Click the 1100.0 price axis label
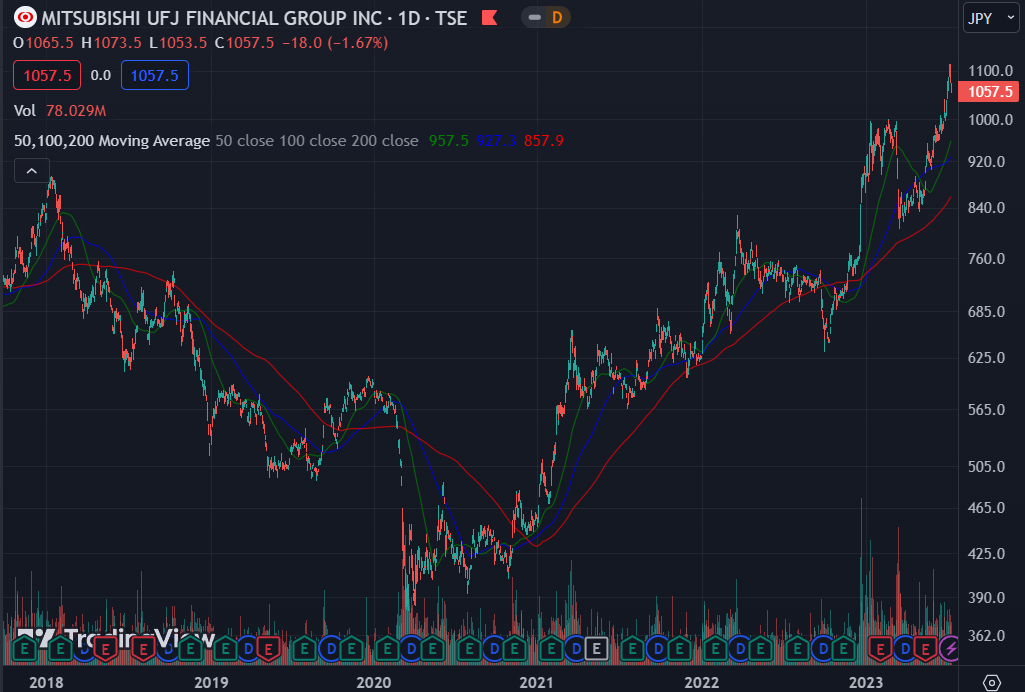 (x=990, y=71)
